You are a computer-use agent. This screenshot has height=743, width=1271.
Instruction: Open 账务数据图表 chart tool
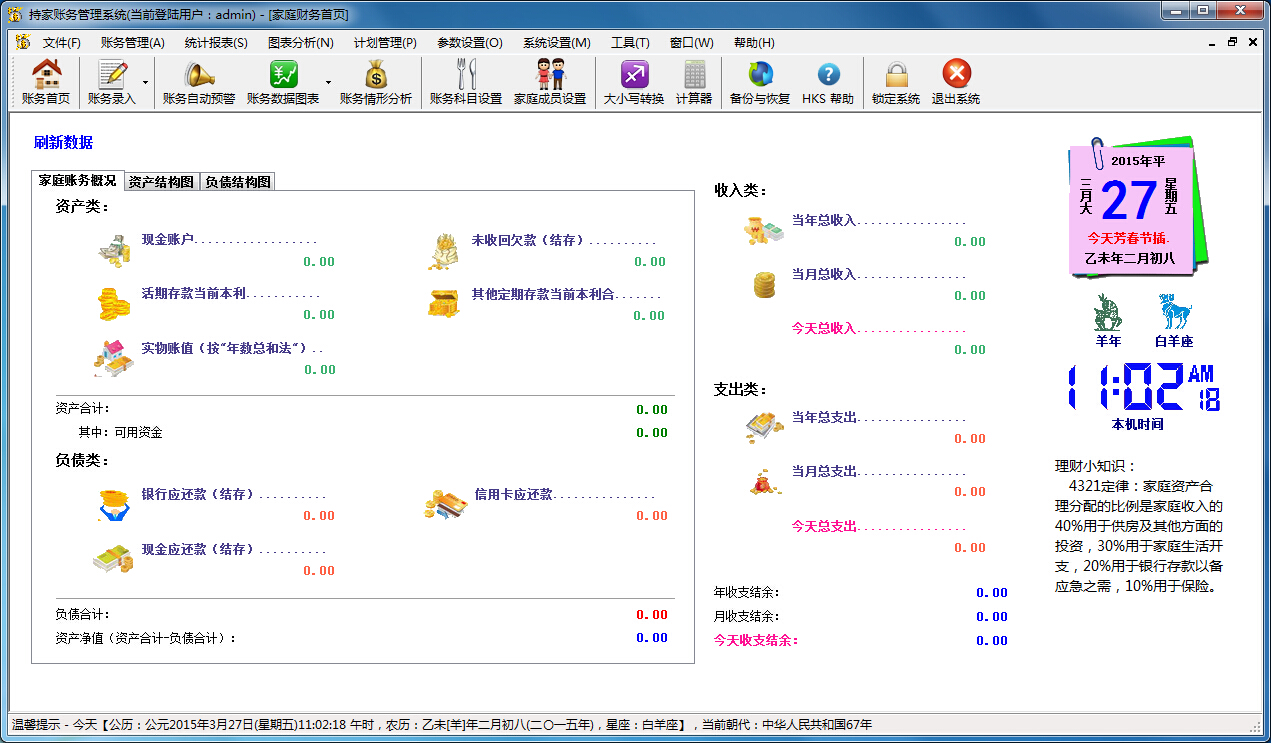pos(284,80)
